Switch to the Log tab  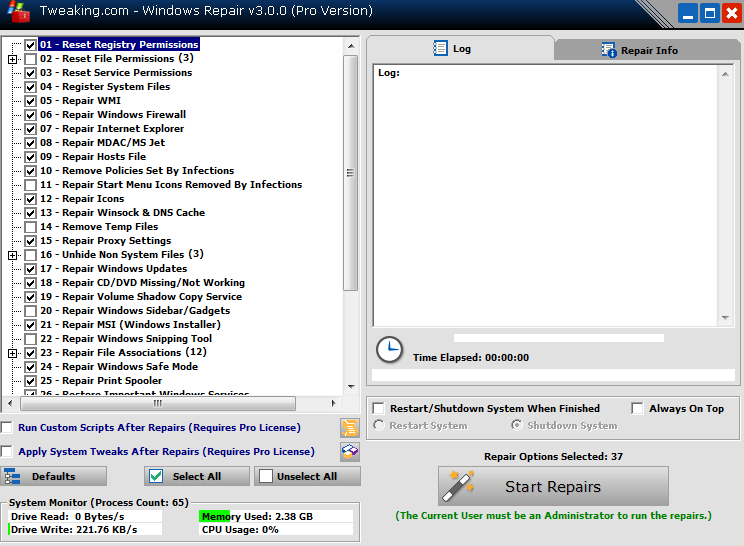click(x=460, y=48)
